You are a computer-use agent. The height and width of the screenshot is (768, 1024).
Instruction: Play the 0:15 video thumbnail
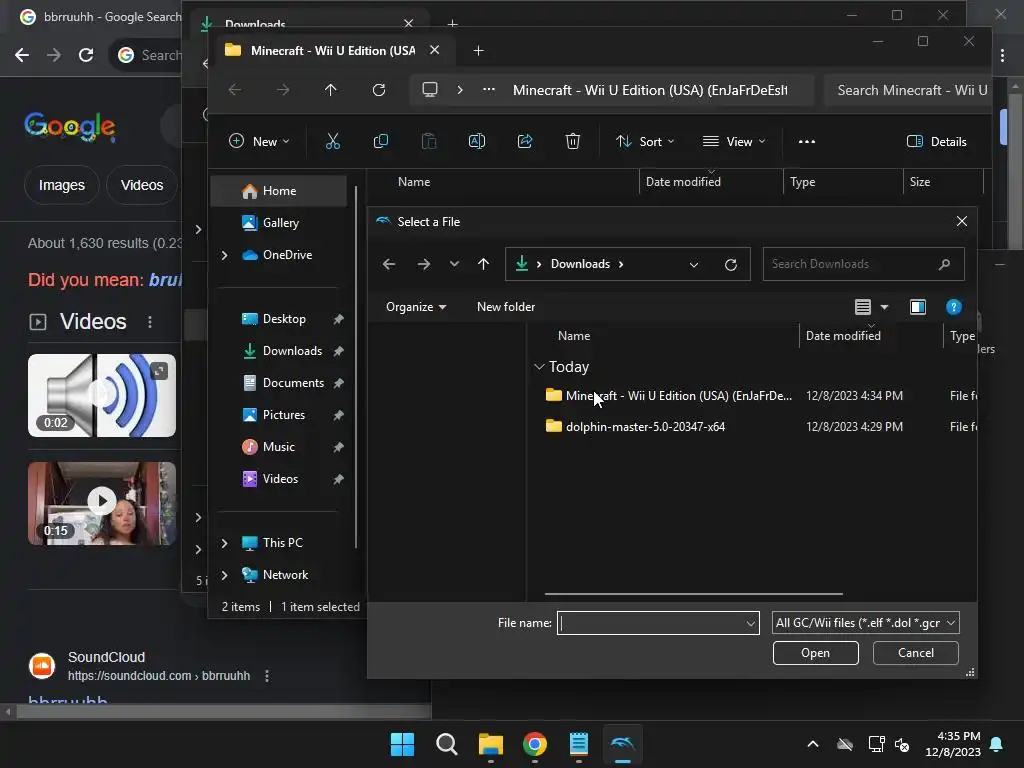click(102, 503)
